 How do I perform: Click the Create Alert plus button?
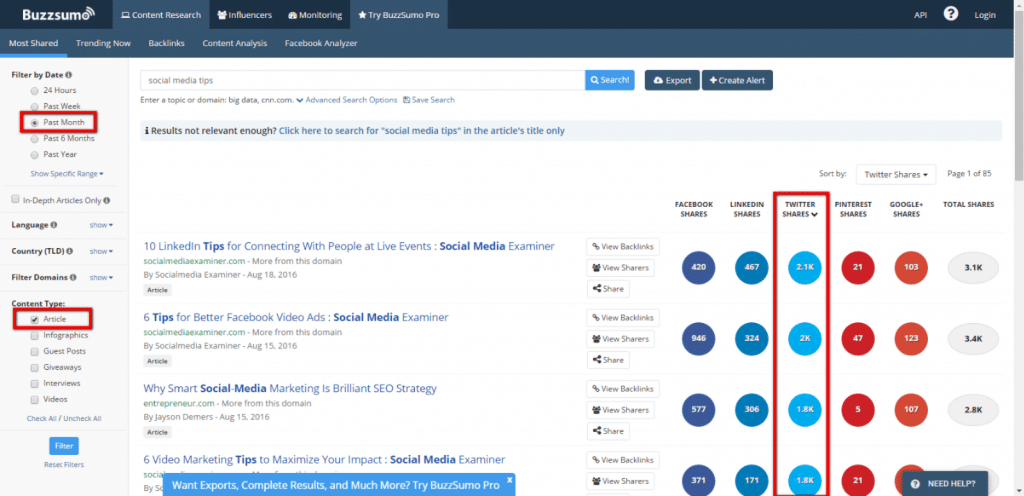(x=738, y=80)
